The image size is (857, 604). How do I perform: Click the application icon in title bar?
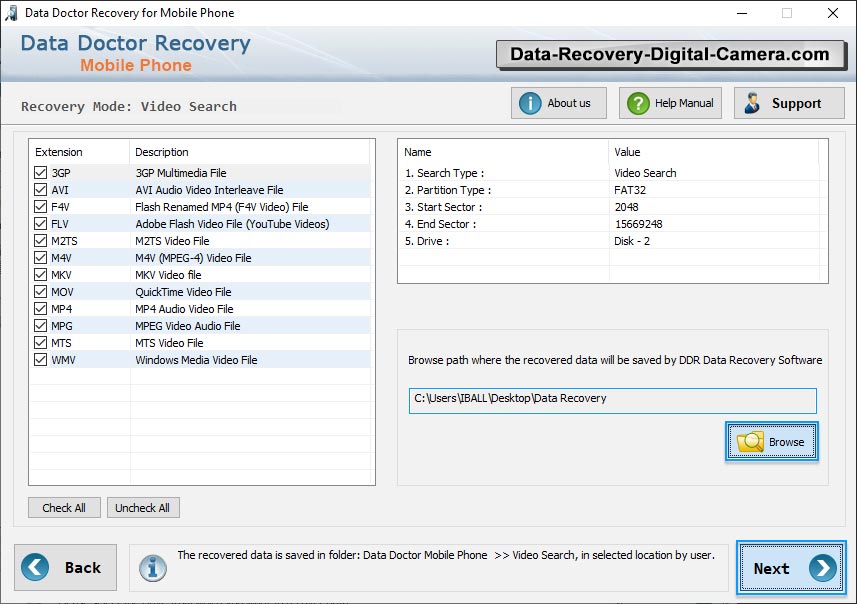coord(11,13)
